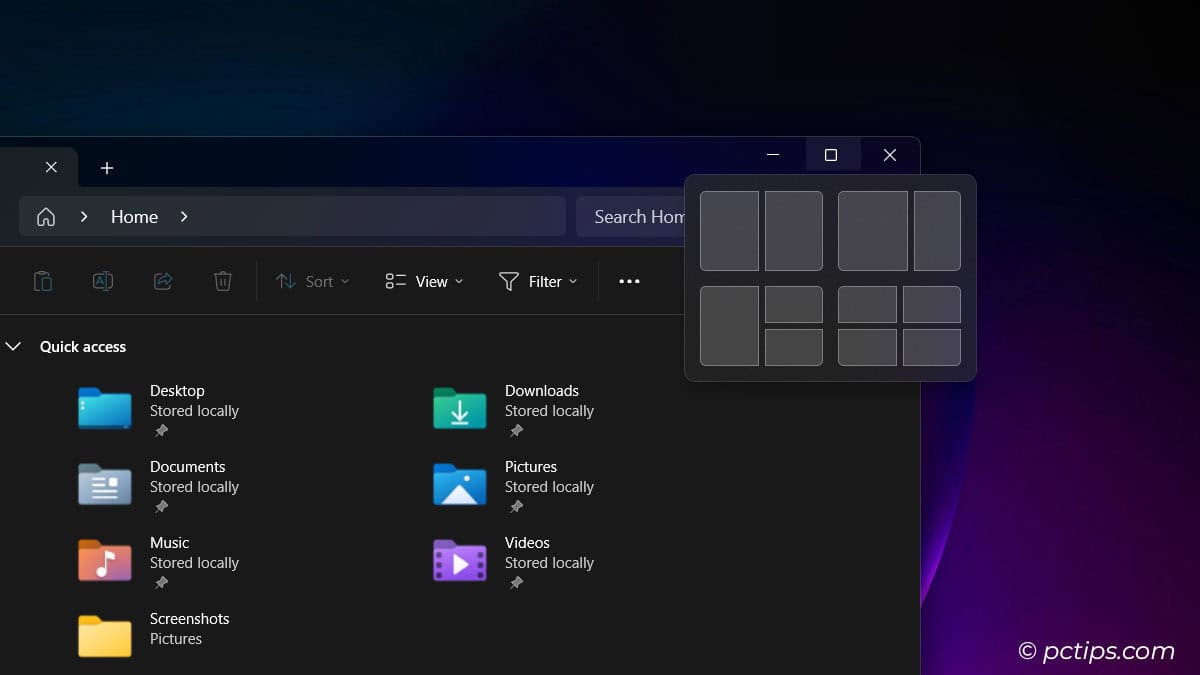Screen dimensions: 1200x675
Task: Open the Downloads folder icon
Action: pyautogui.click(x=459, y=408)
